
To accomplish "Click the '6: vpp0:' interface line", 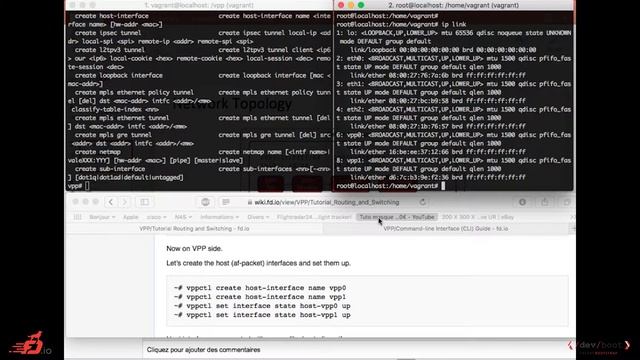I will [454, 135].
